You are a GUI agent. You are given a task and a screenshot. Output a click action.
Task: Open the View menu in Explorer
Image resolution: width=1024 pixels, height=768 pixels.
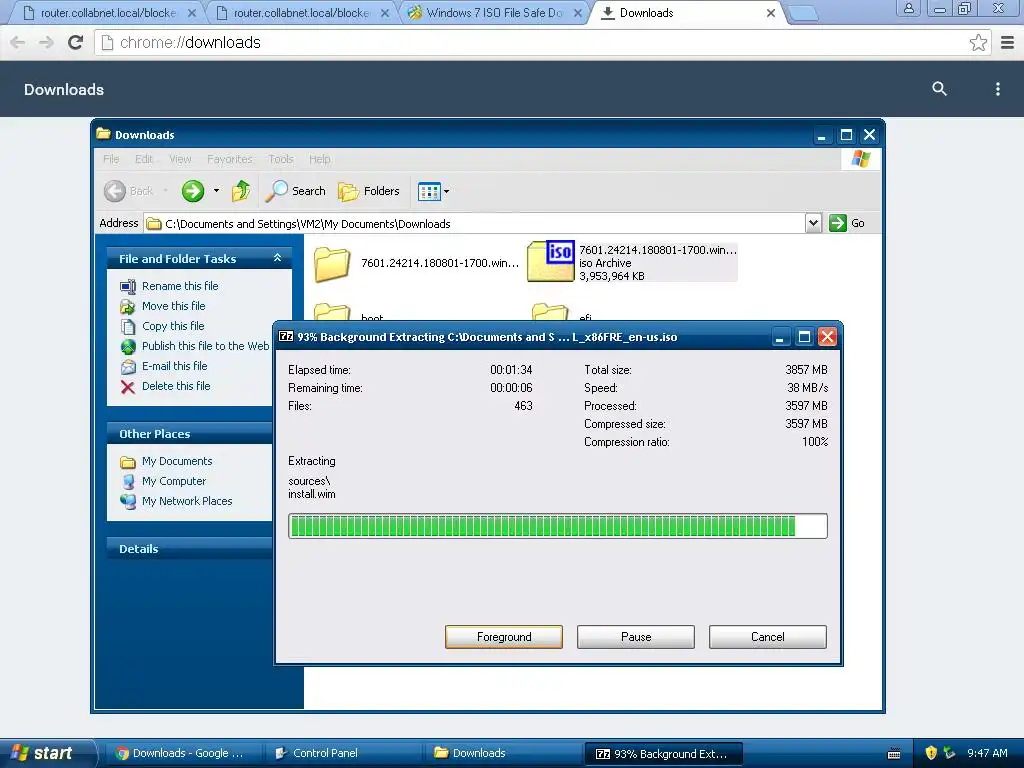(x=180, y=159)
